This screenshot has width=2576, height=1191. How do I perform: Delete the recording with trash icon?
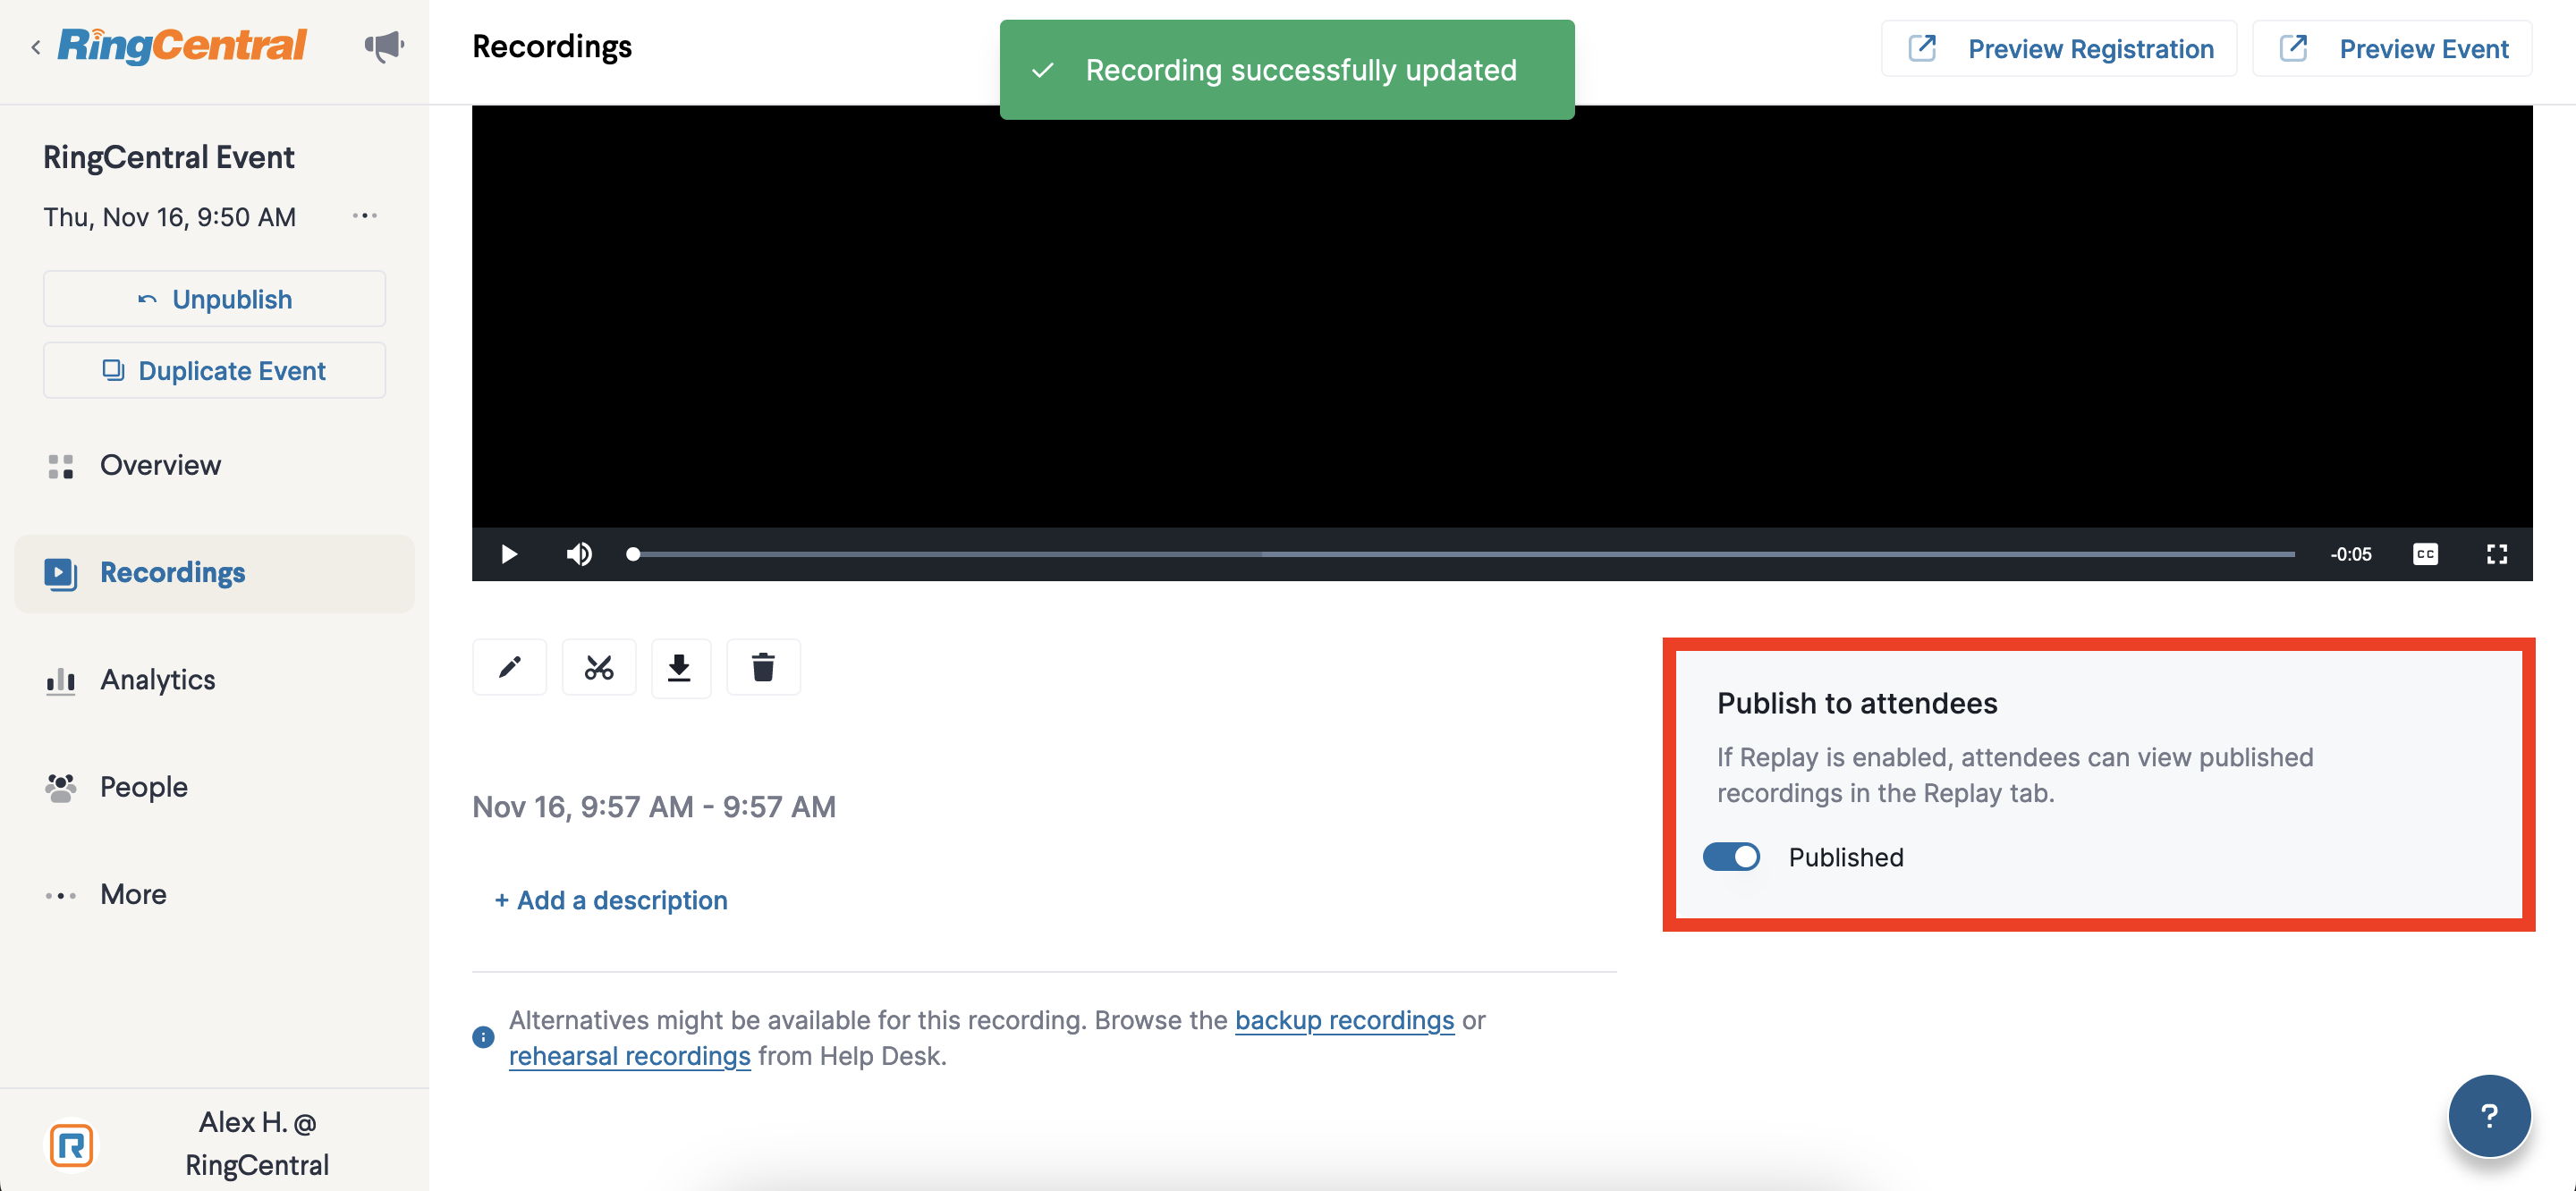[763, 667]
